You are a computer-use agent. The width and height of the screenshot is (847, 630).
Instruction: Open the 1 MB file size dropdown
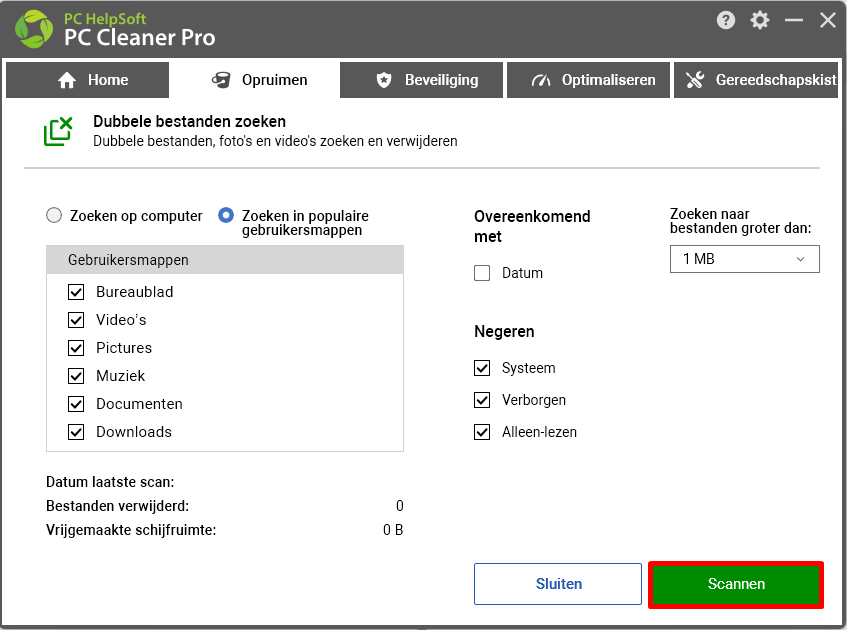point(744,259)
